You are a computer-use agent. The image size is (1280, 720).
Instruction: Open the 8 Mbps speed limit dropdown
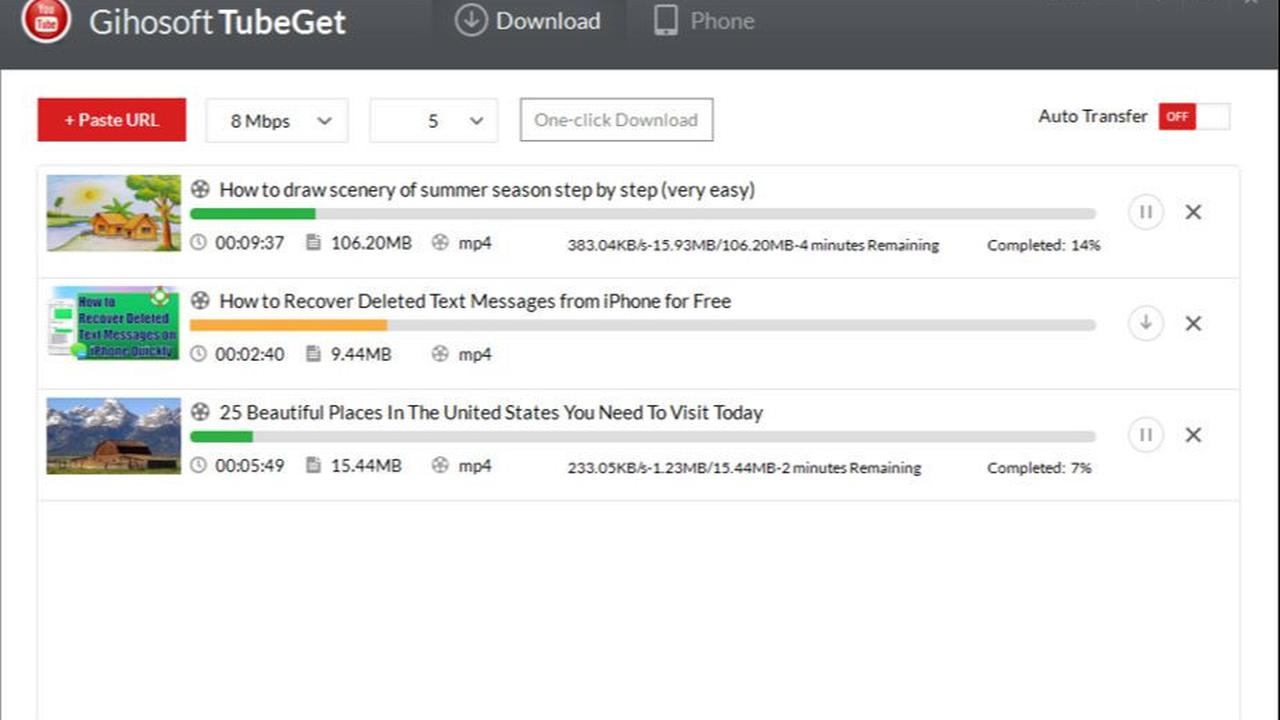point(277,121)
